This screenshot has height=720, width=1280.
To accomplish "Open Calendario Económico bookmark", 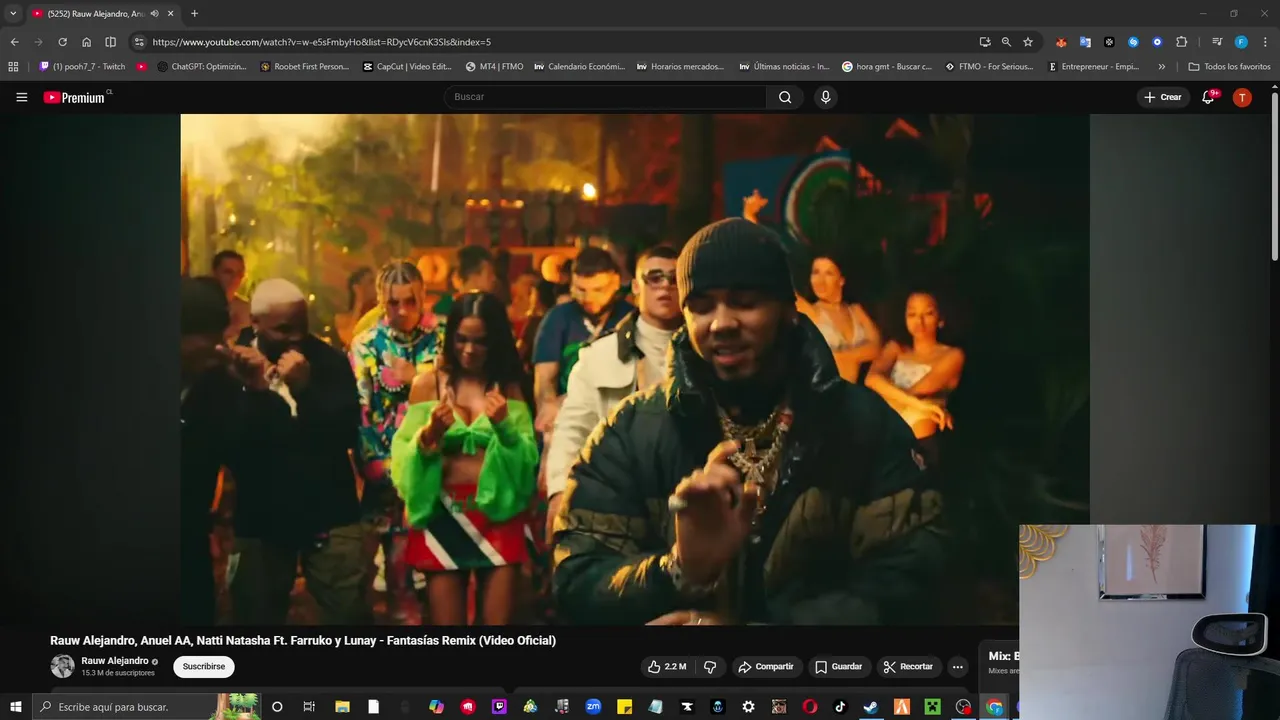I will point(580,67).
